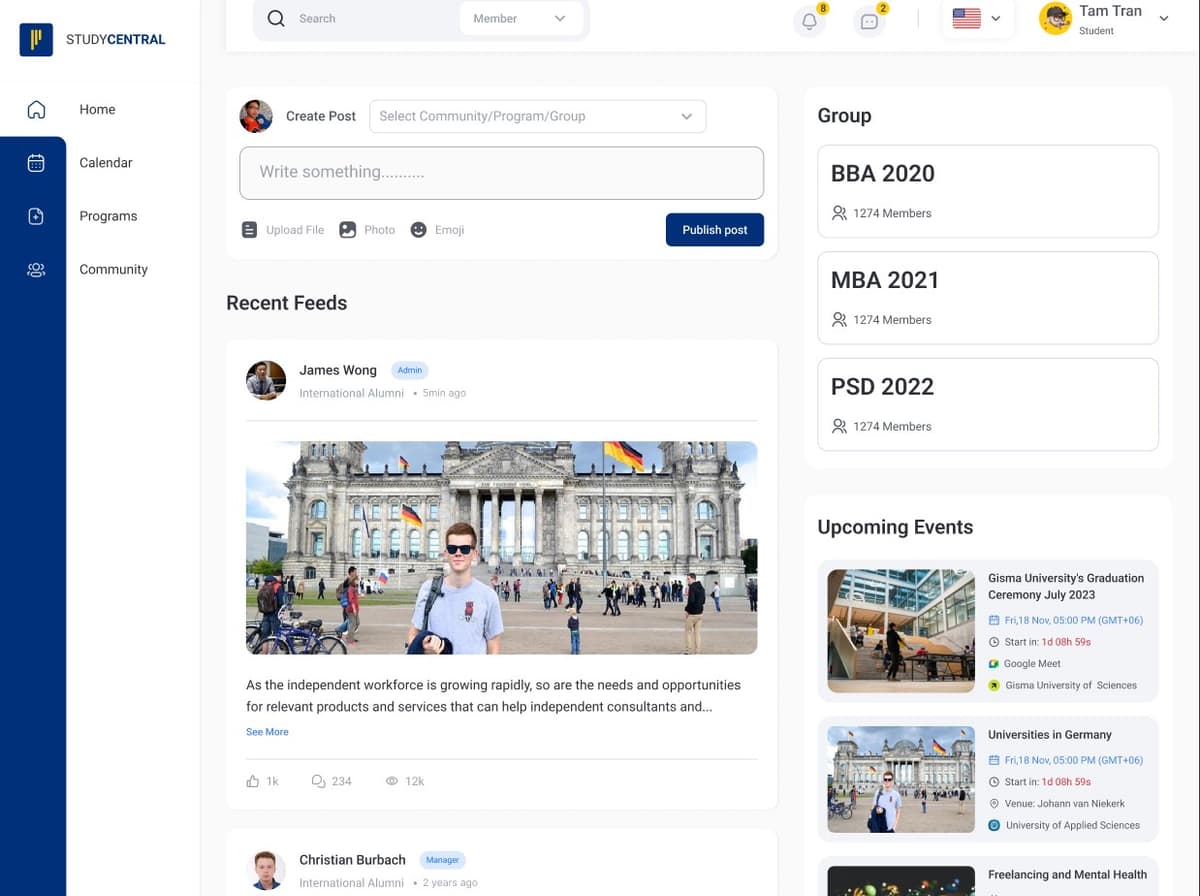Click the Like icon on James Wong's post

[x=253, y=780]
